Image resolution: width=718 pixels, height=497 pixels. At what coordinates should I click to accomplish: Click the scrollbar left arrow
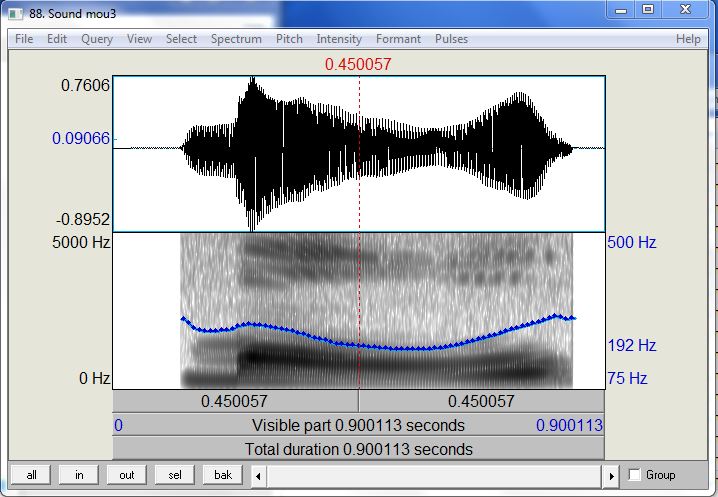point(258,476)
